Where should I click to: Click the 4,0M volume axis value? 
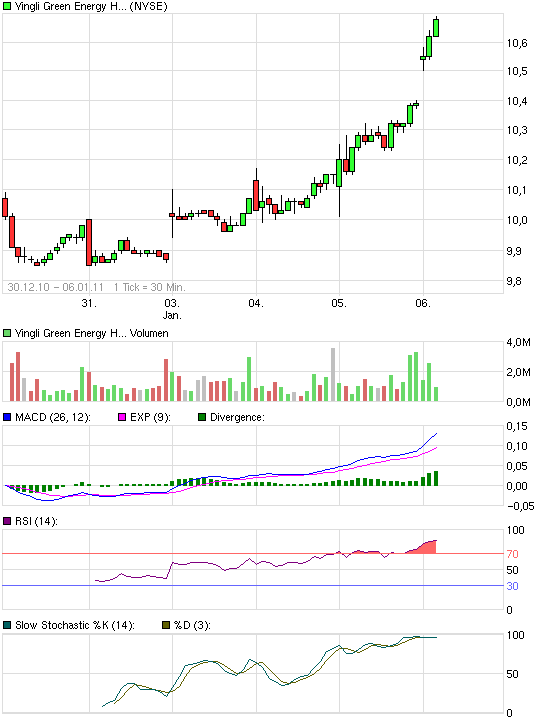(x=518, y=342)
